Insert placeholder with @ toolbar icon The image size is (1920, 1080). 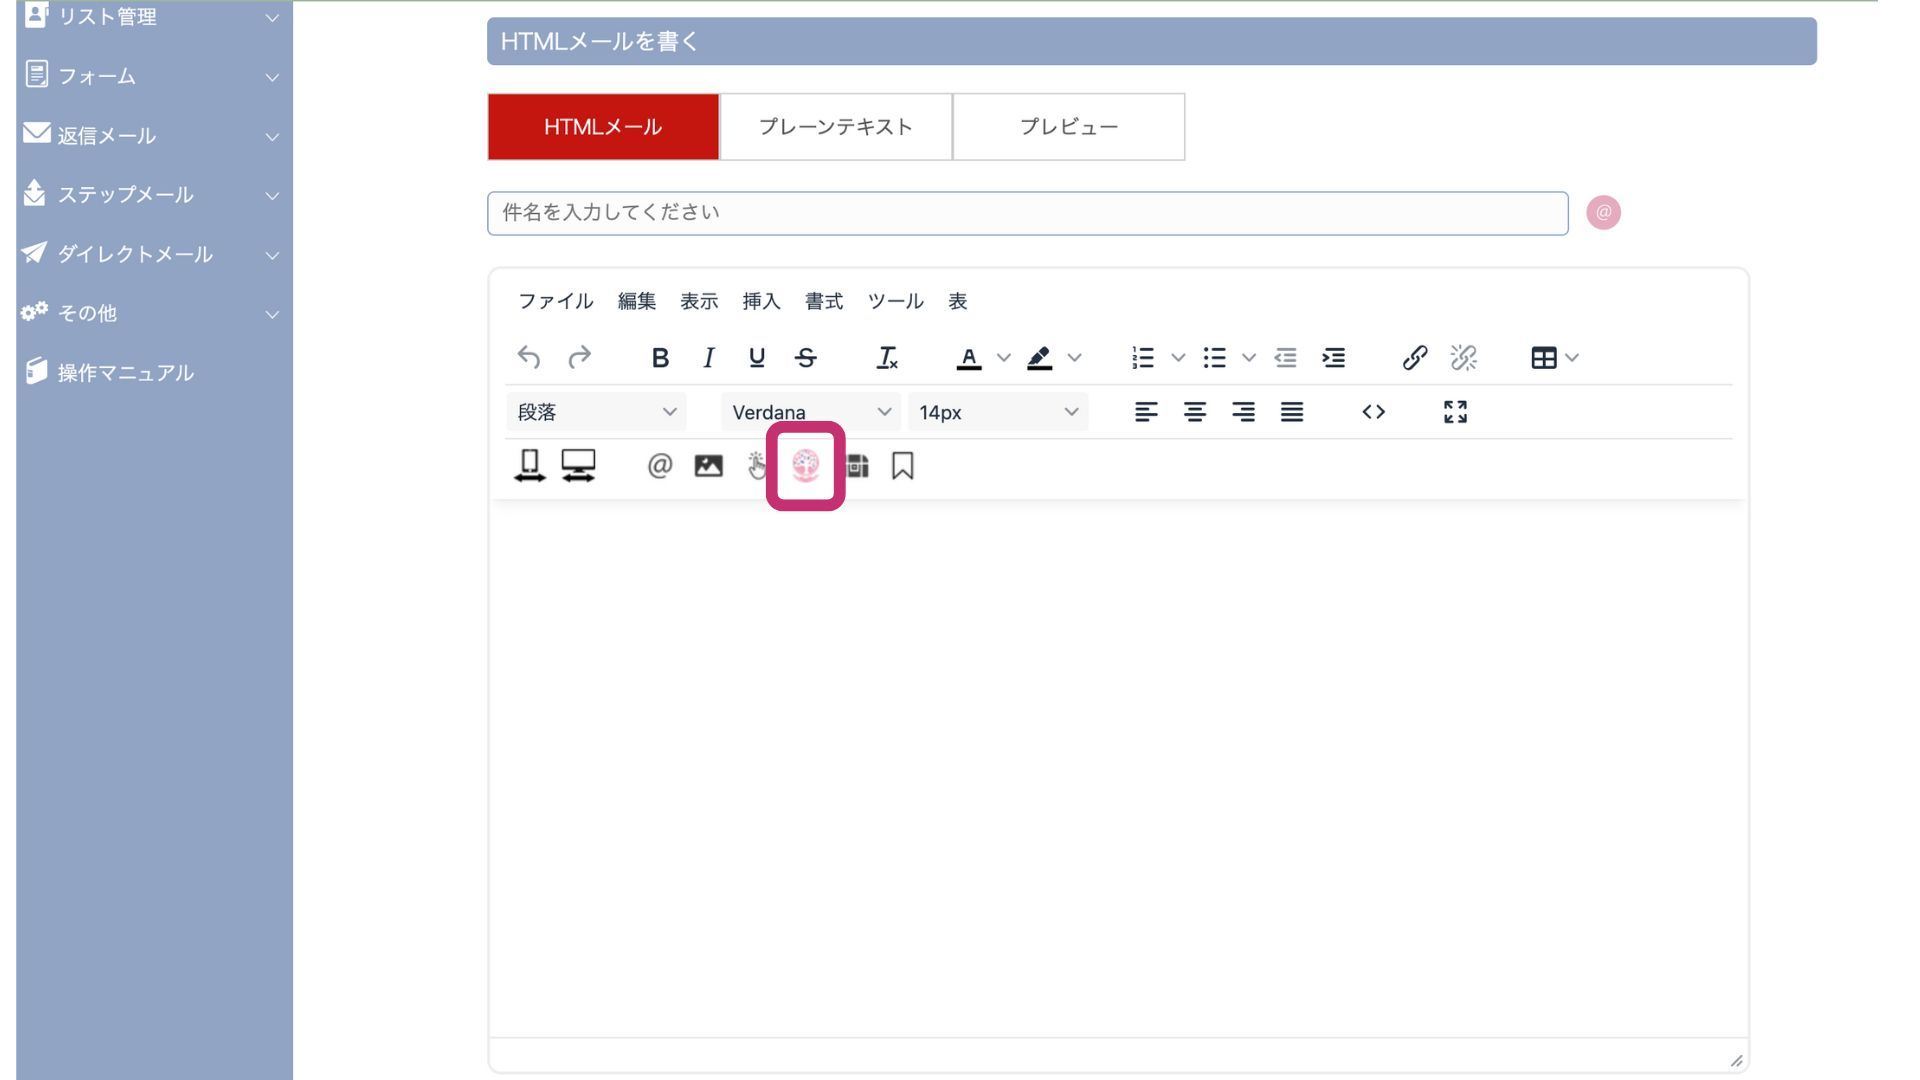pyautogui.click(x=660, y=466)
